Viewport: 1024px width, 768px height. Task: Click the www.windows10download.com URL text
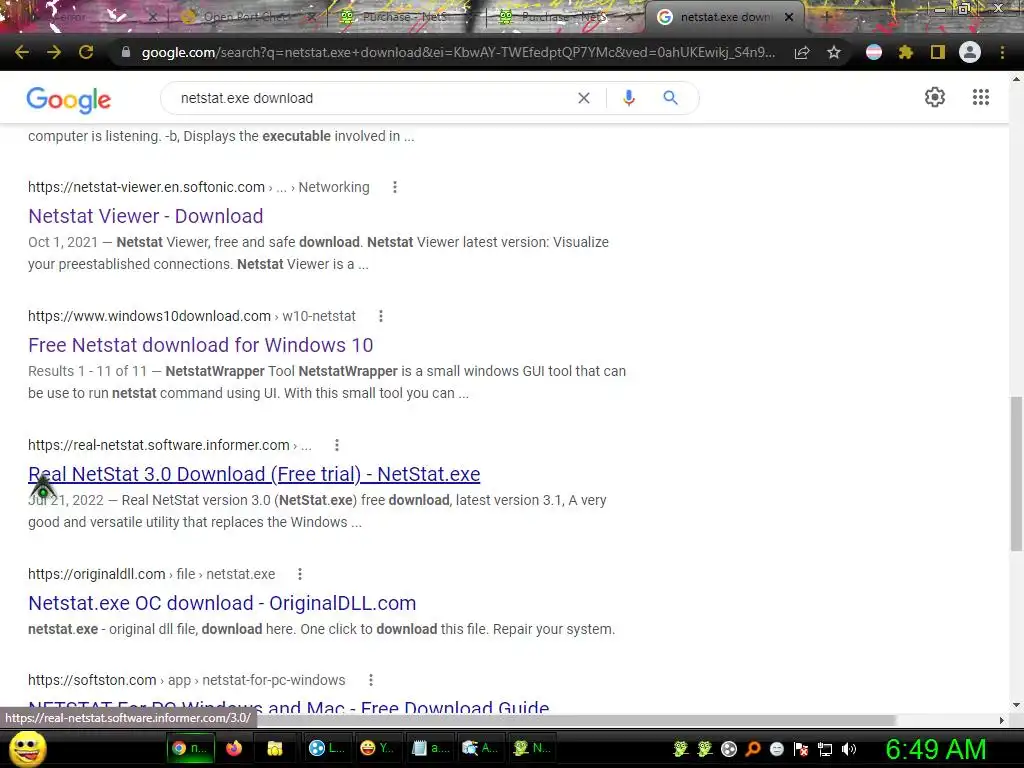coord(149,316)
